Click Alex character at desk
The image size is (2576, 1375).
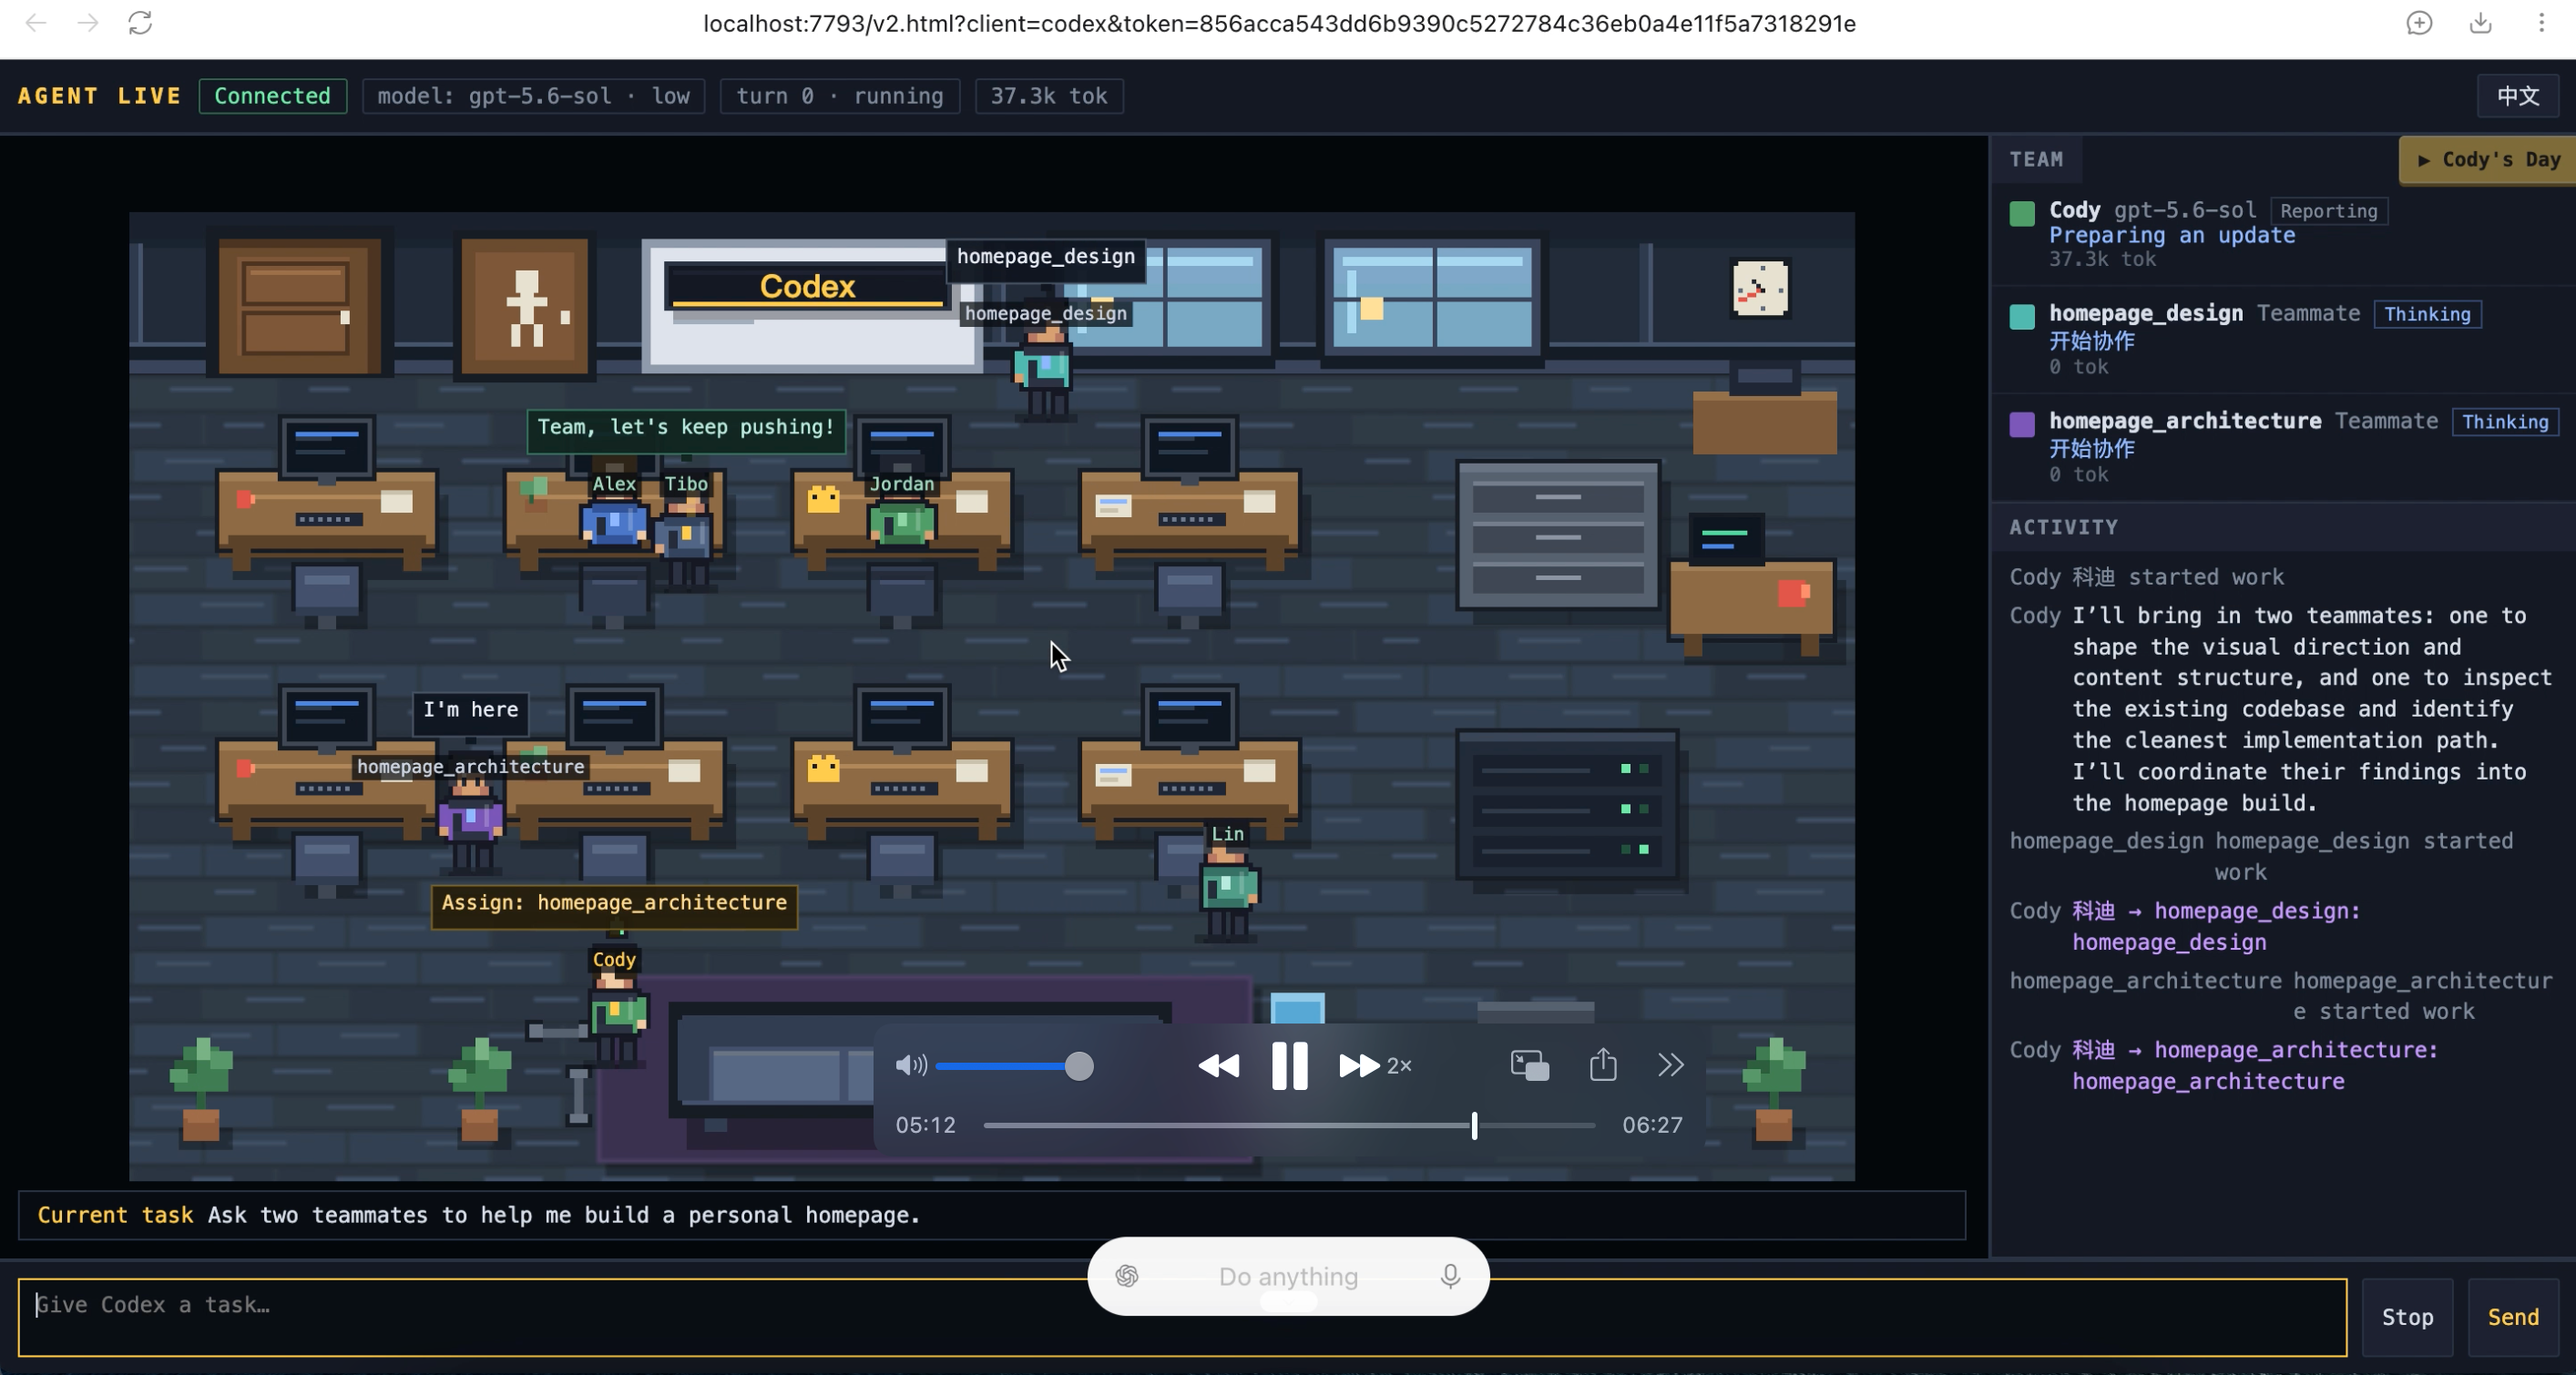[614, 520]
